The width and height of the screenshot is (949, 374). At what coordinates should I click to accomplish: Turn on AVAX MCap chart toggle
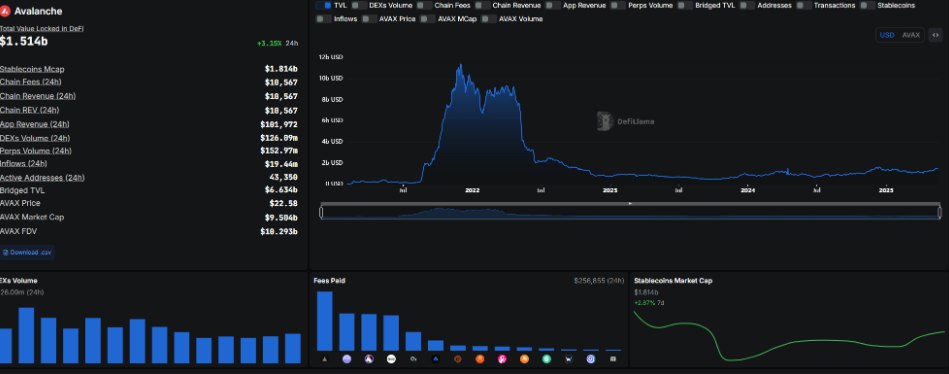[428, 19]
